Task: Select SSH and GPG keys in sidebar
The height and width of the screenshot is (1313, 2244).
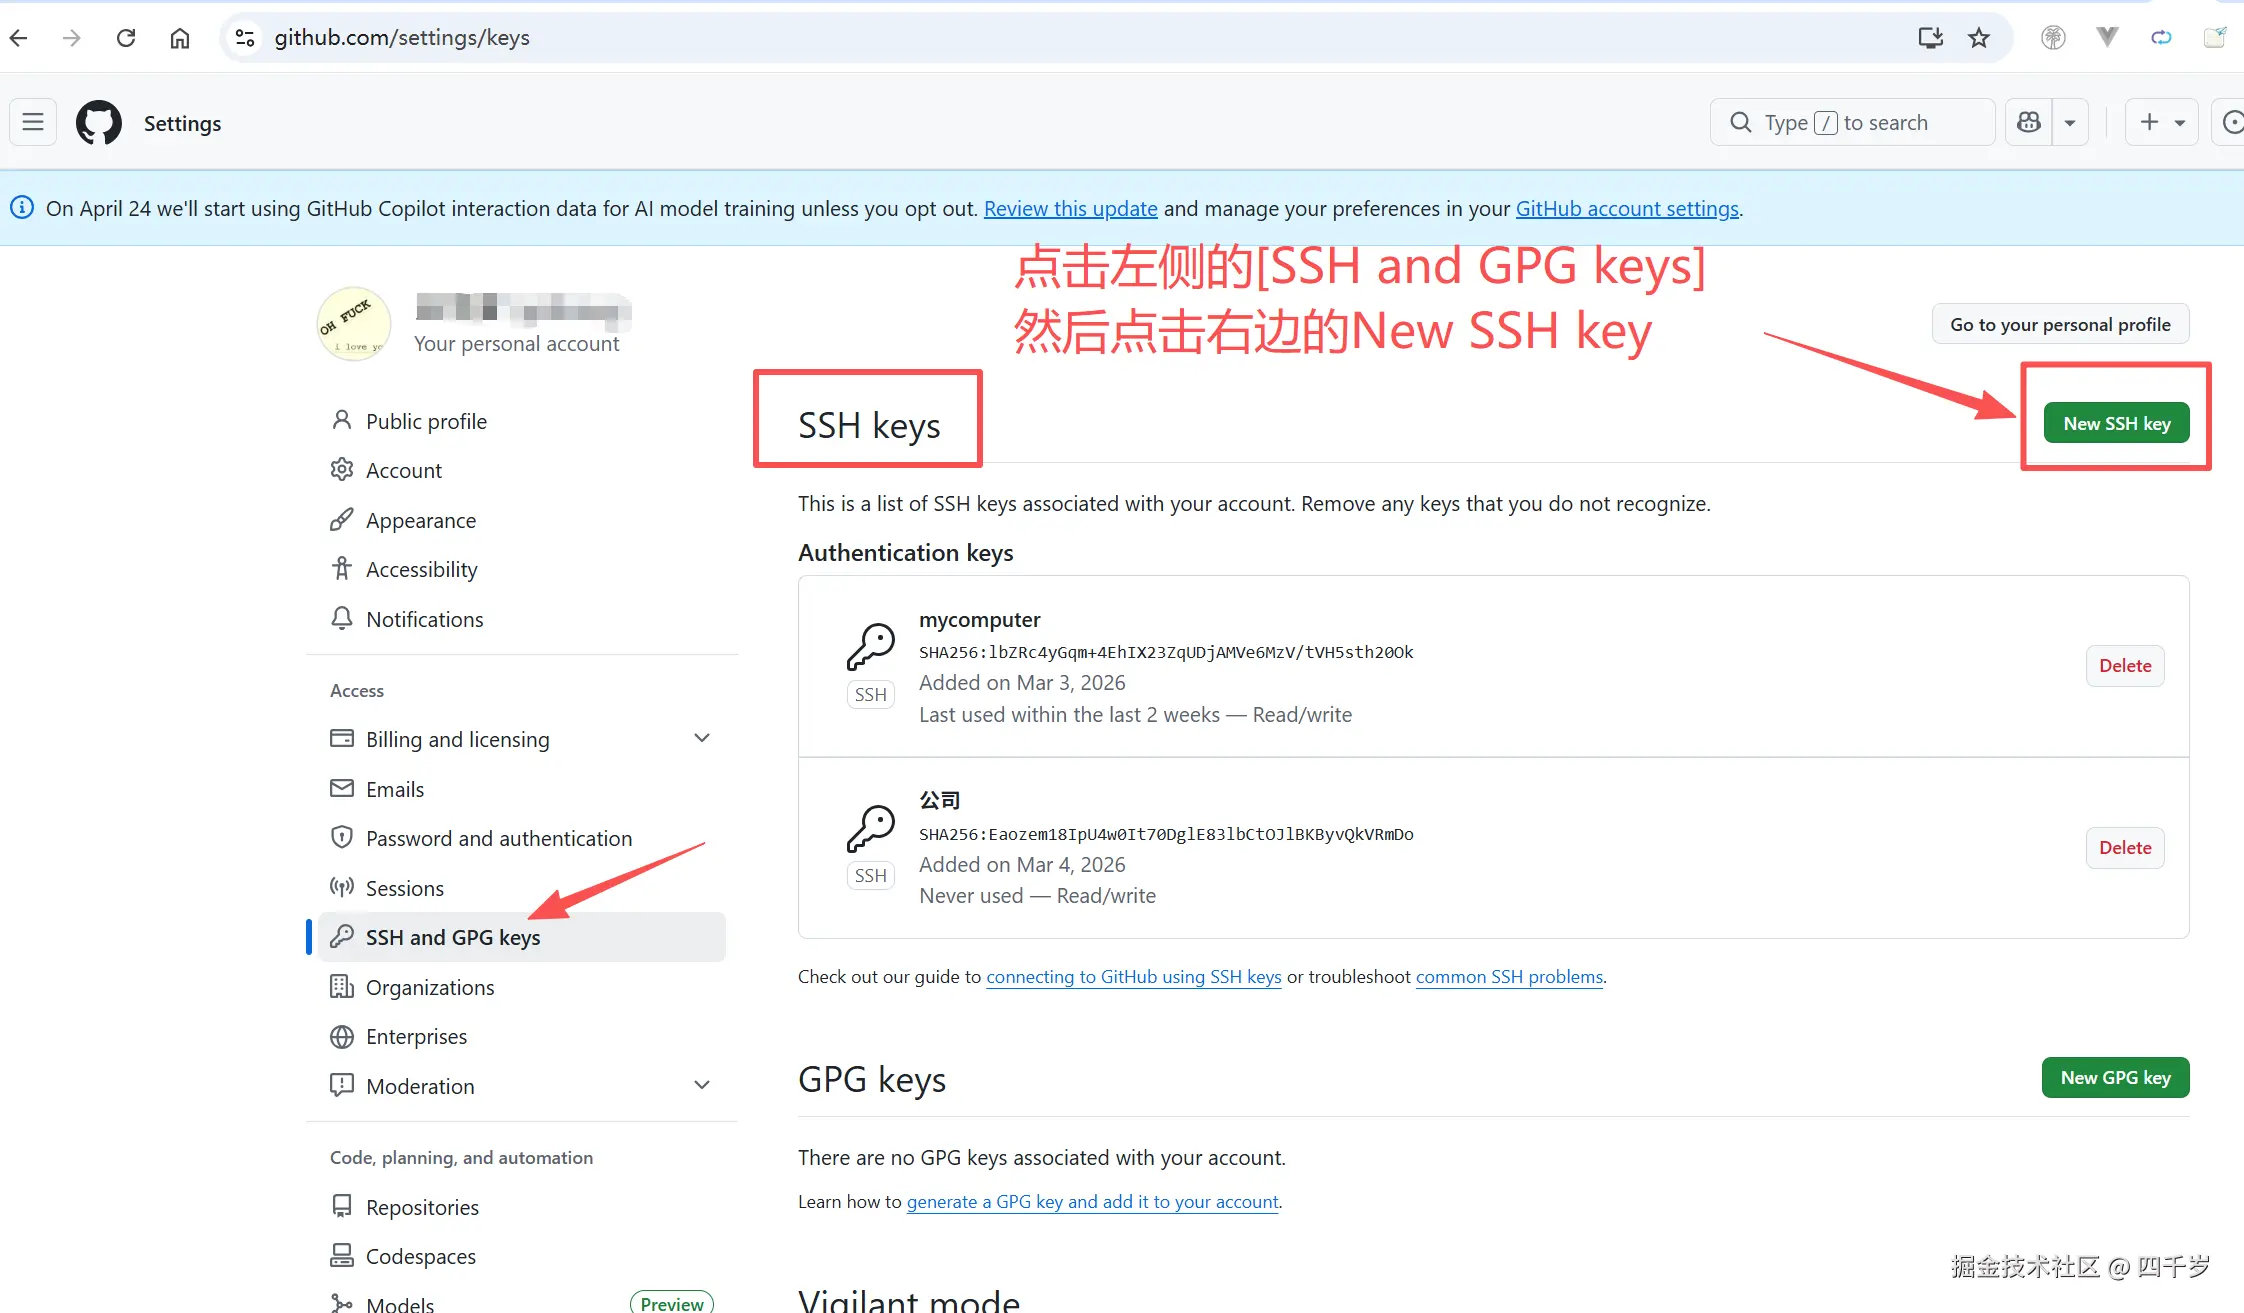Action: coord(452,936)
